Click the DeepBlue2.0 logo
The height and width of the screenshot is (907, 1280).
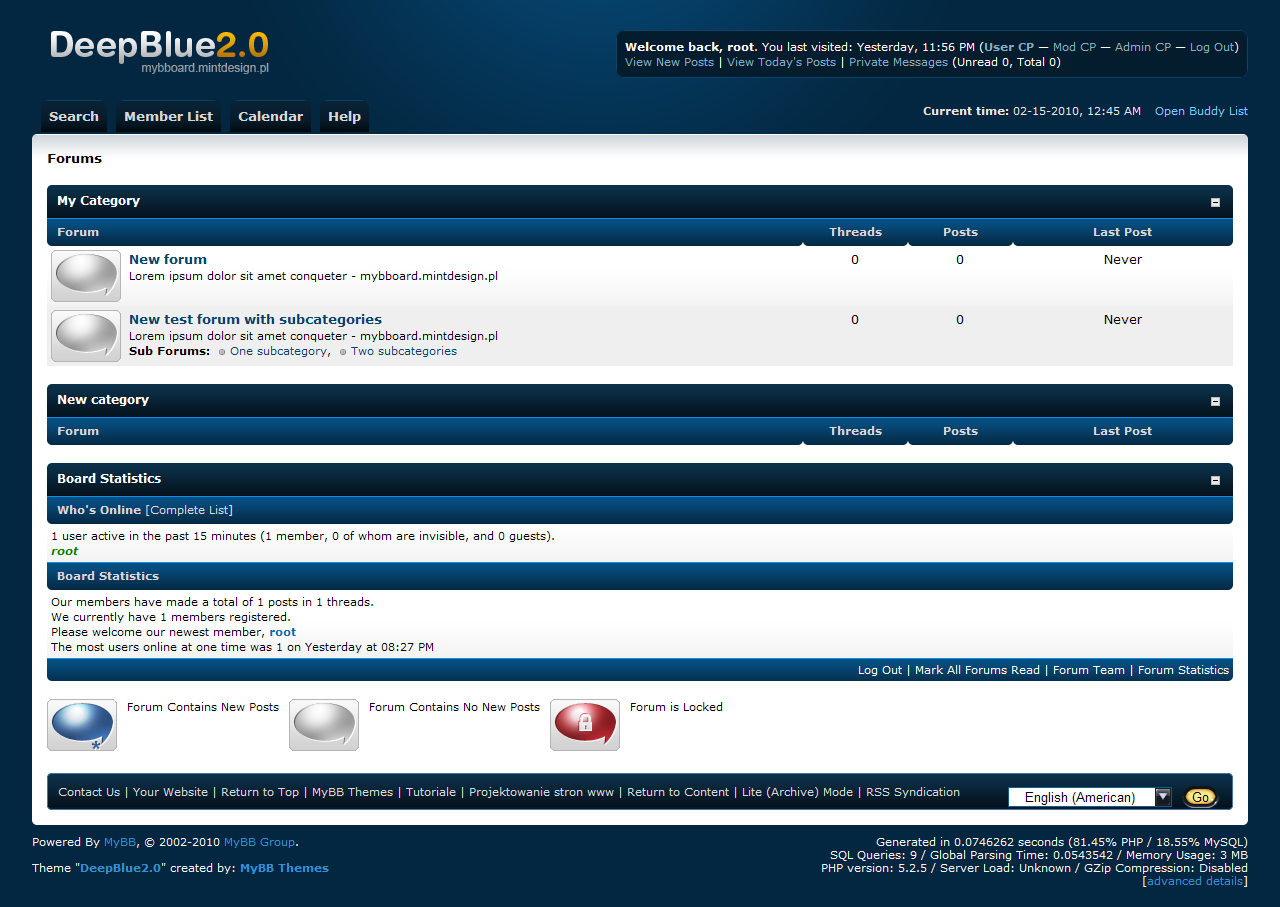coord(160,50)
